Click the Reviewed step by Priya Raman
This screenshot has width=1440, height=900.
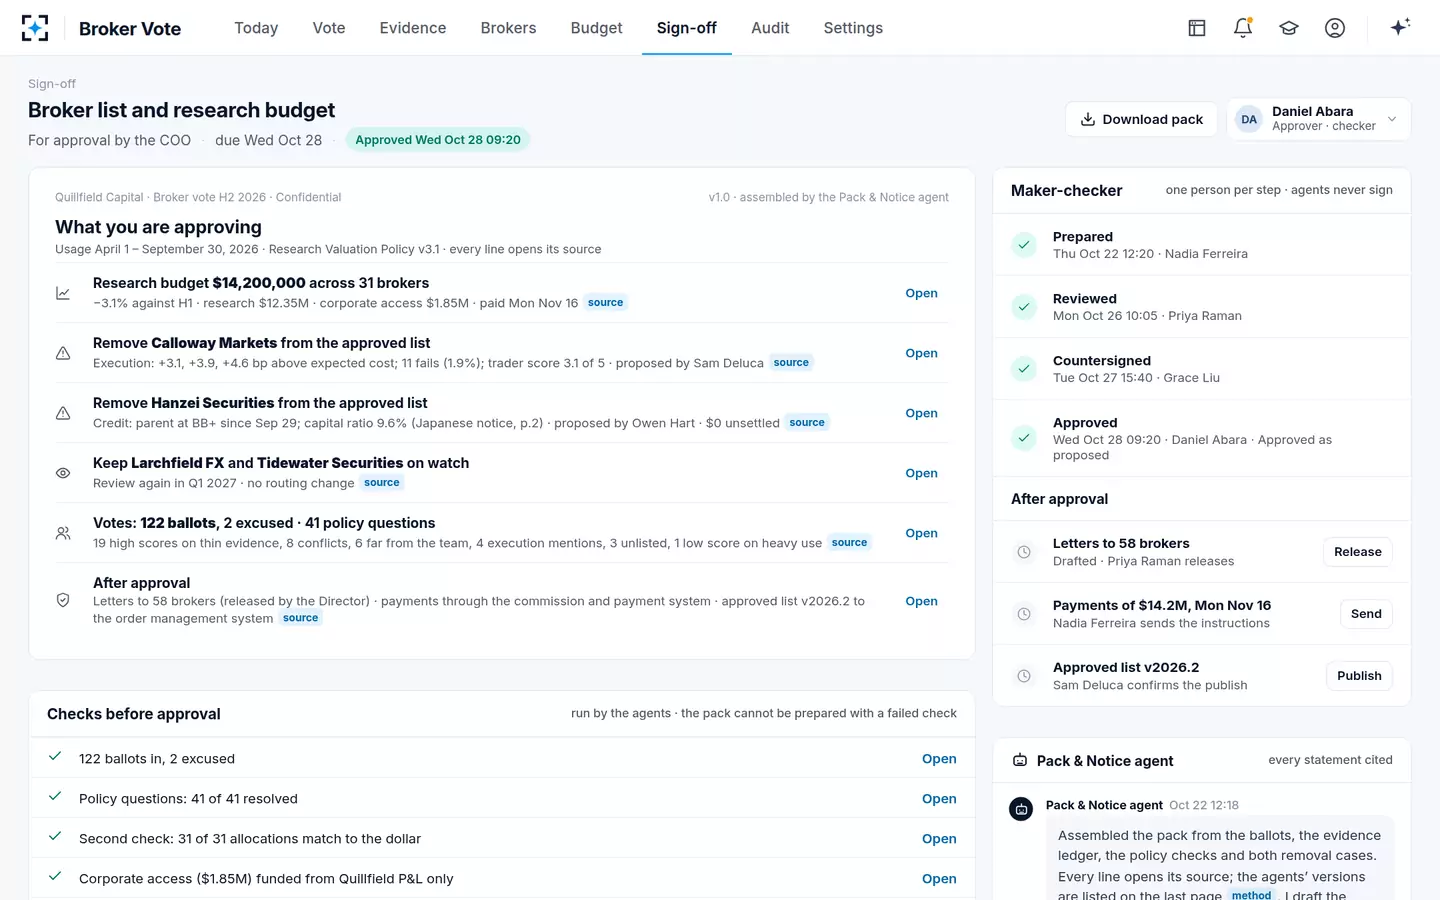[x=1202, y=307]
